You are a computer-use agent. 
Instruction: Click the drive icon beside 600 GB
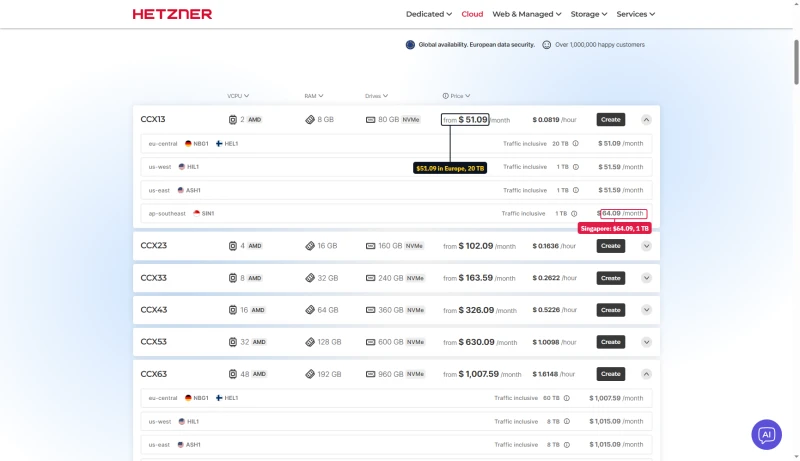370,342
